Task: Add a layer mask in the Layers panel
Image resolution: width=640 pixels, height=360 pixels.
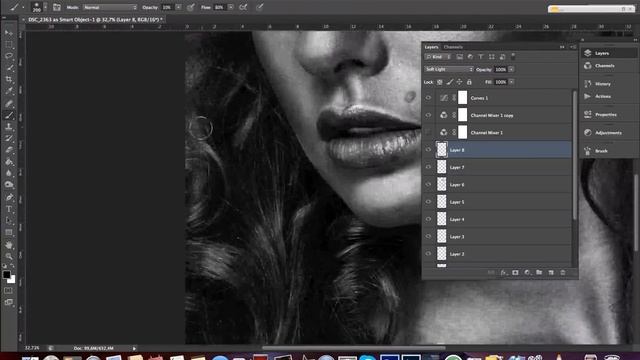Action: [515, 272]
